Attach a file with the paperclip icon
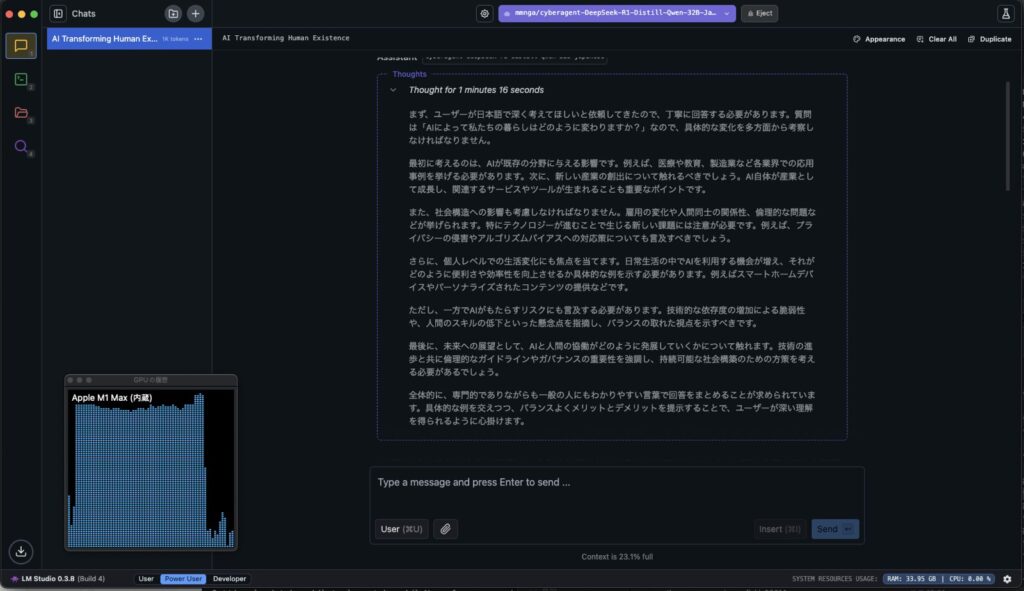 pos(445,529)
